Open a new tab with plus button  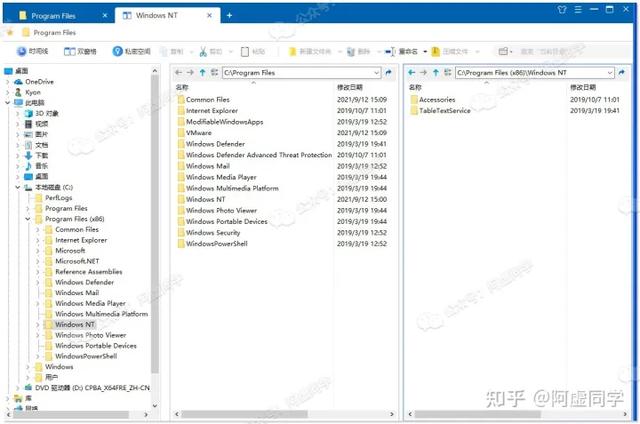(229, 15)
